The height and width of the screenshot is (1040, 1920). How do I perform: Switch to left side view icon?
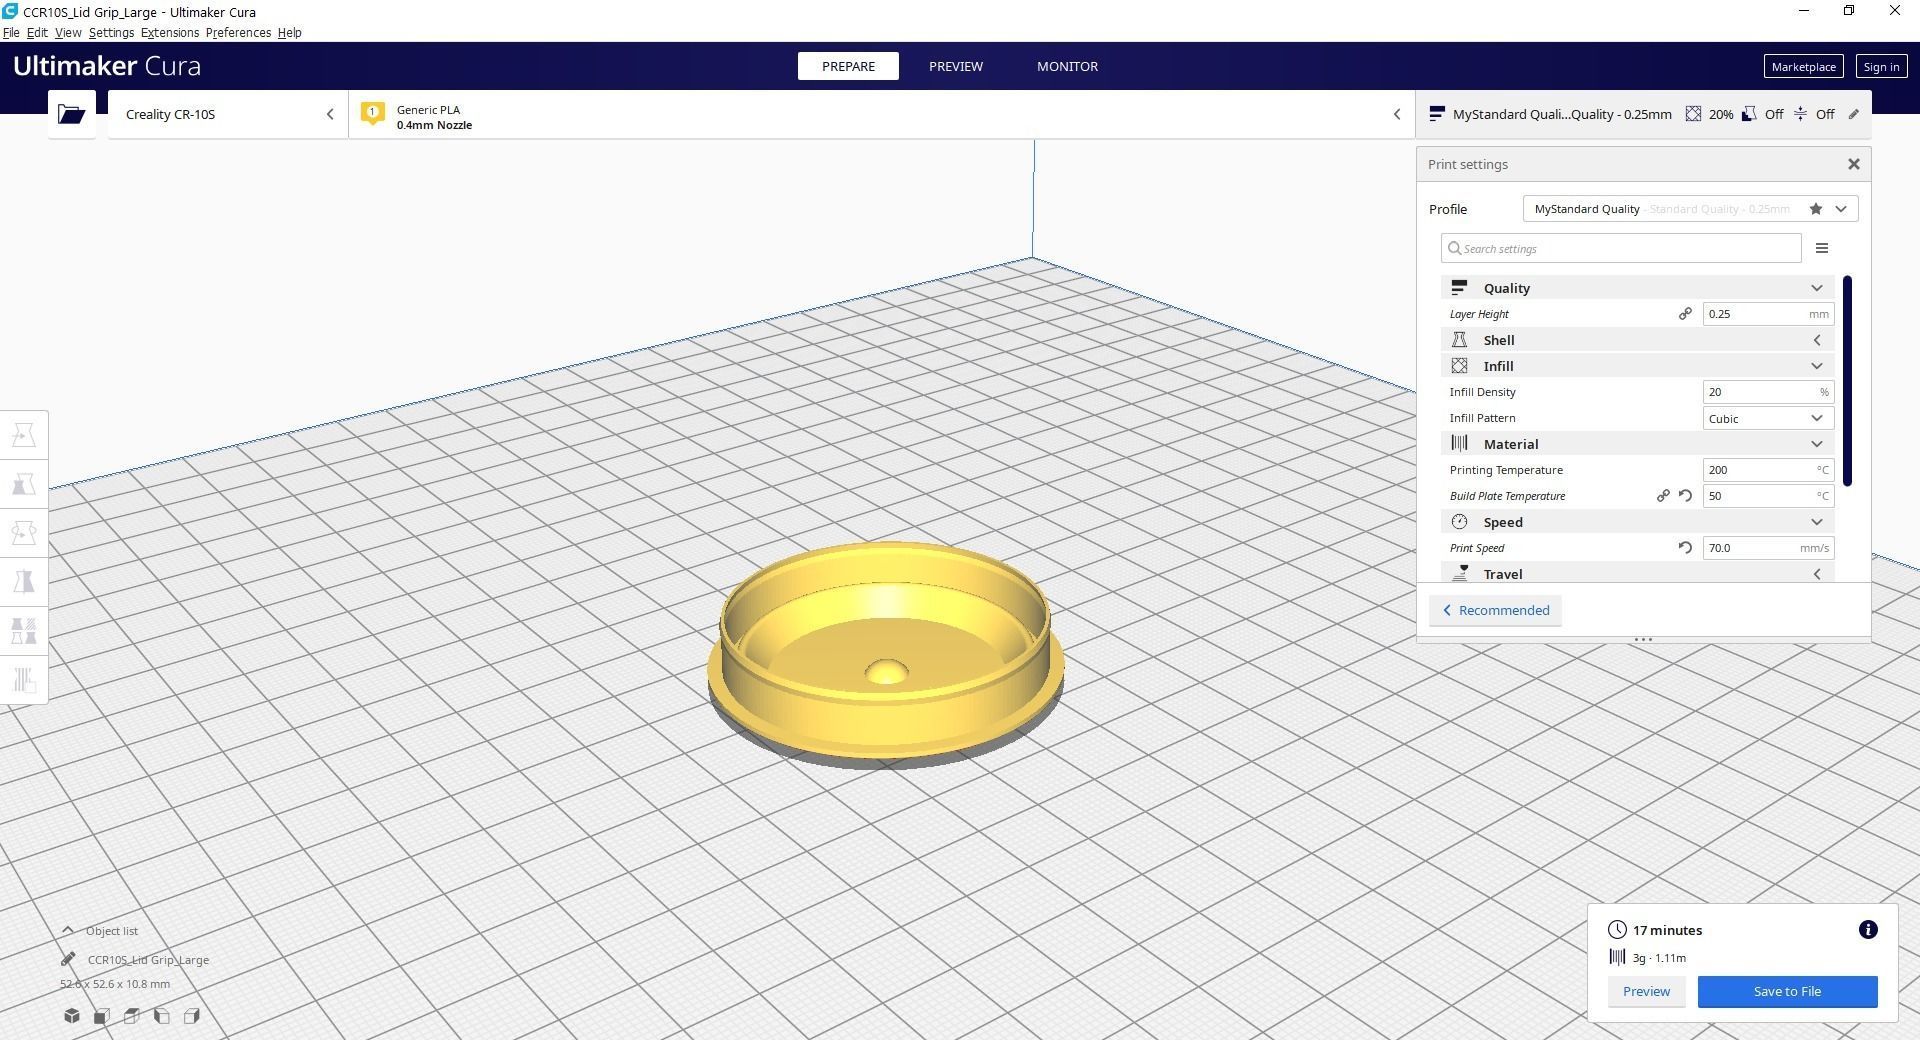162,1016
